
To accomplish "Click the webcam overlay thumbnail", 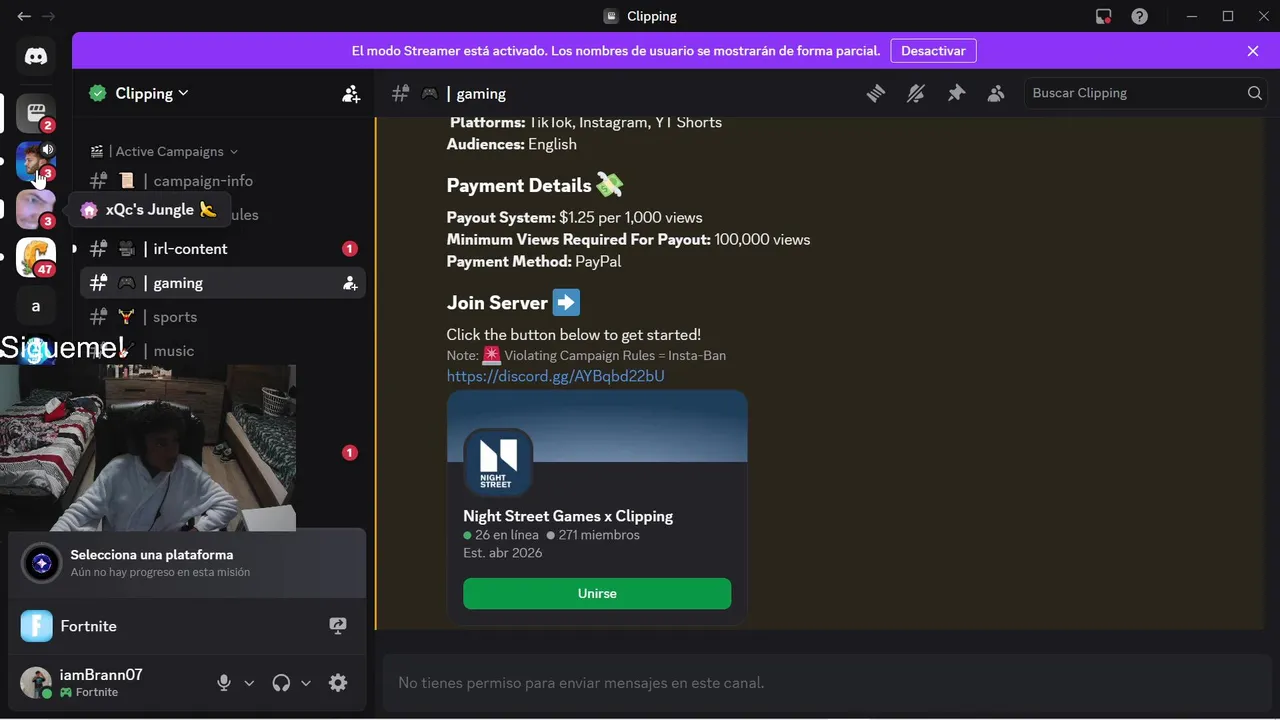I will click(148, 448).
